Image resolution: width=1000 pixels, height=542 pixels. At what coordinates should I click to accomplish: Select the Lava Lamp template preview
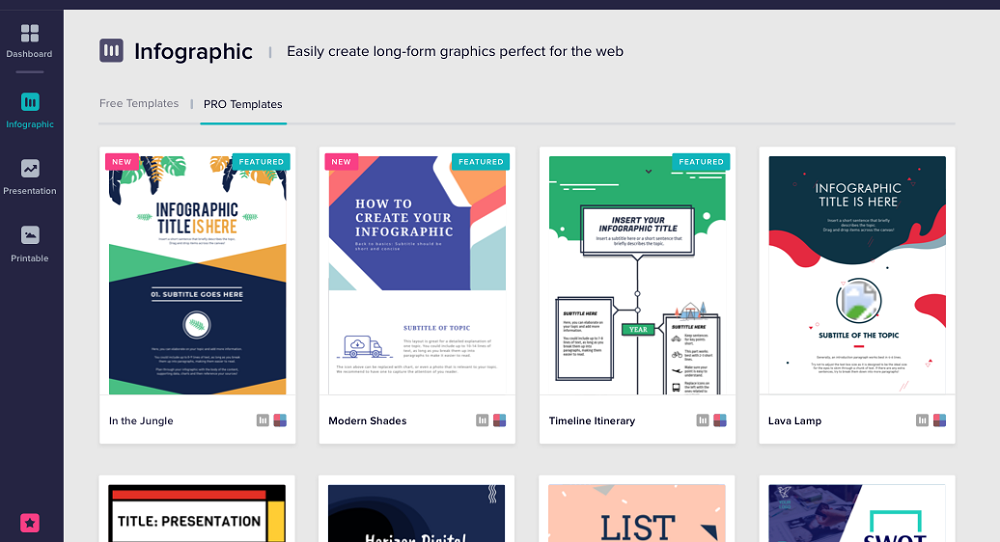(x=857, y=275)
